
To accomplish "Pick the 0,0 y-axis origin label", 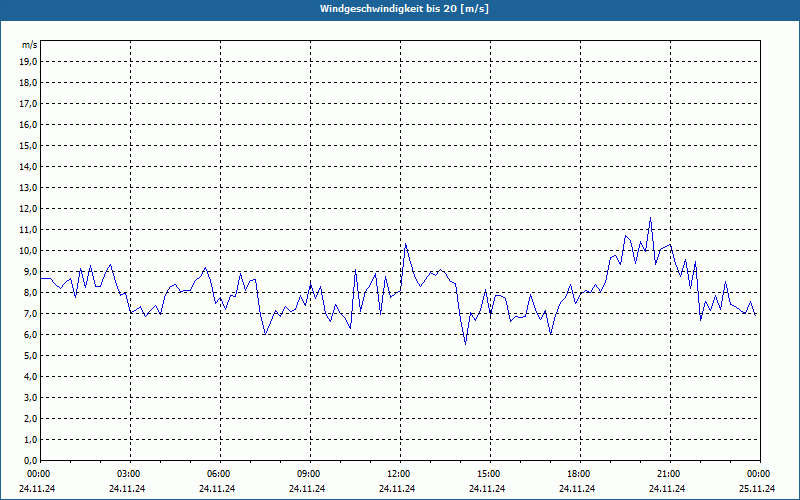I will 31,460.
